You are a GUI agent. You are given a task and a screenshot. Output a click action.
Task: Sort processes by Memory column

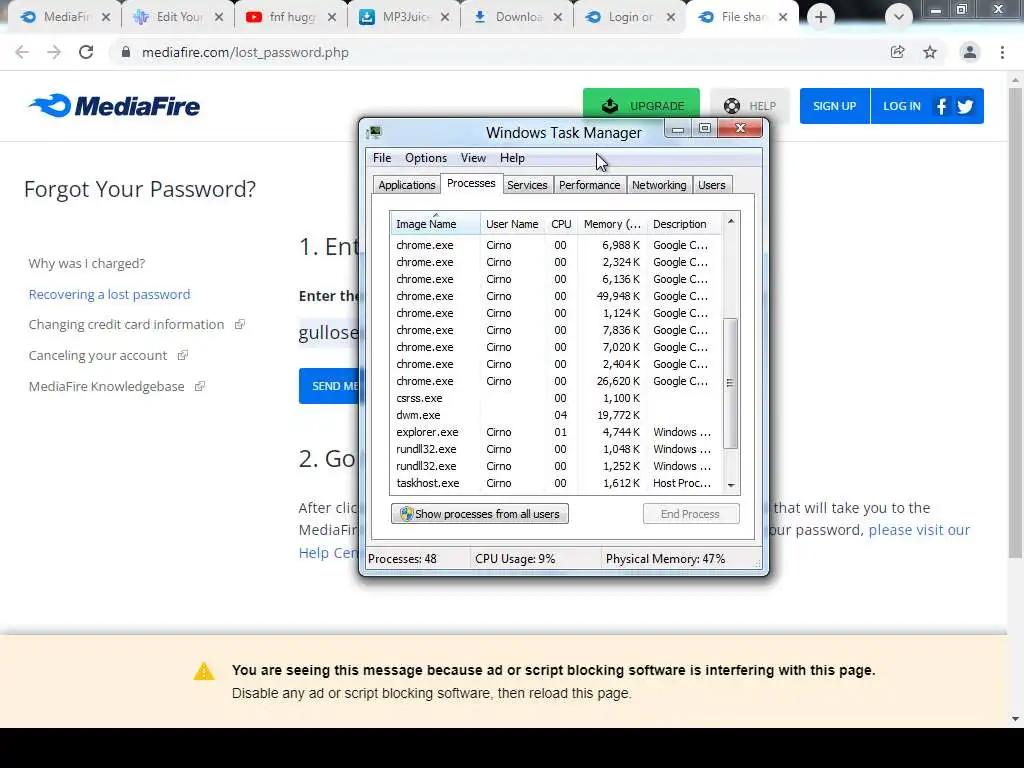coord(612,223)
